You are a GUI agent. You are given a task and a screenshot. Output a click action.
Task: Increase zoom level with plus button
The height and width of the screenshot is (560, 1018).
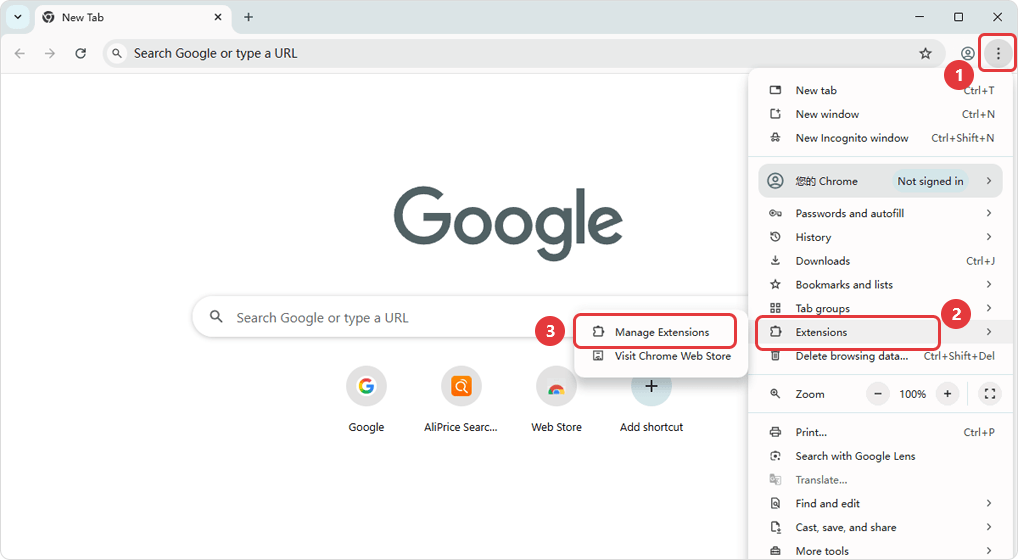point(947,394)
